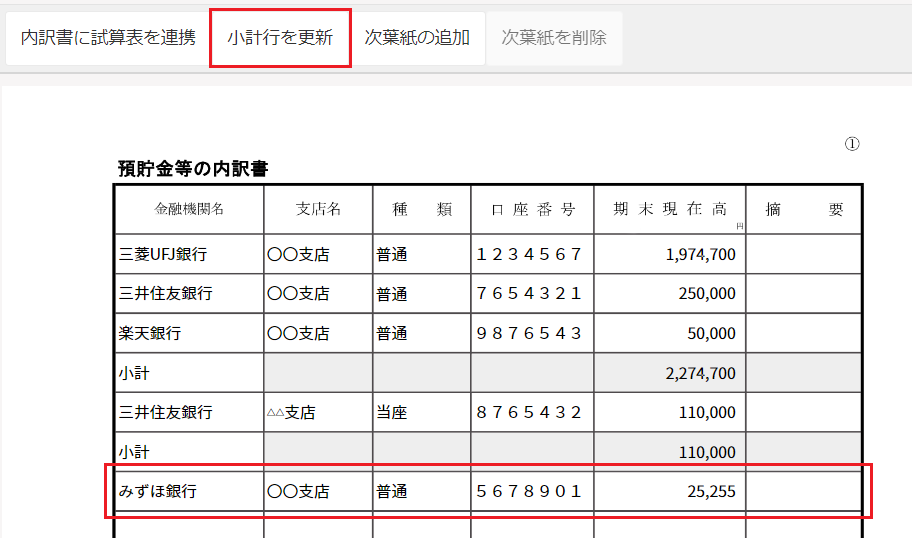Viewport: 912px width, 538px height.
Task: Click 次葉紙の追加 button
Action: coord(417,38)
